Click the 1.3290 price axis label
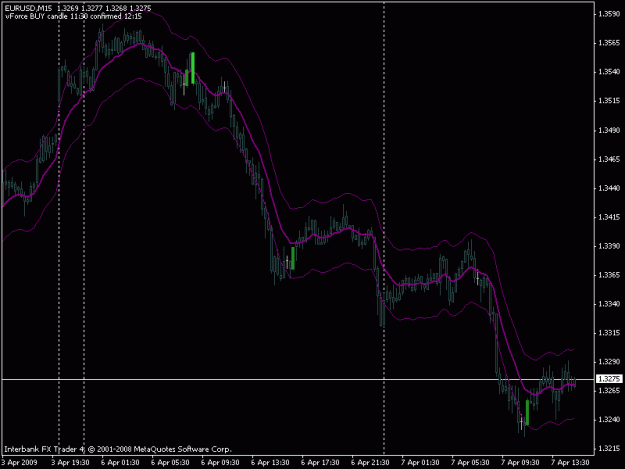 [x=609, y=362]
